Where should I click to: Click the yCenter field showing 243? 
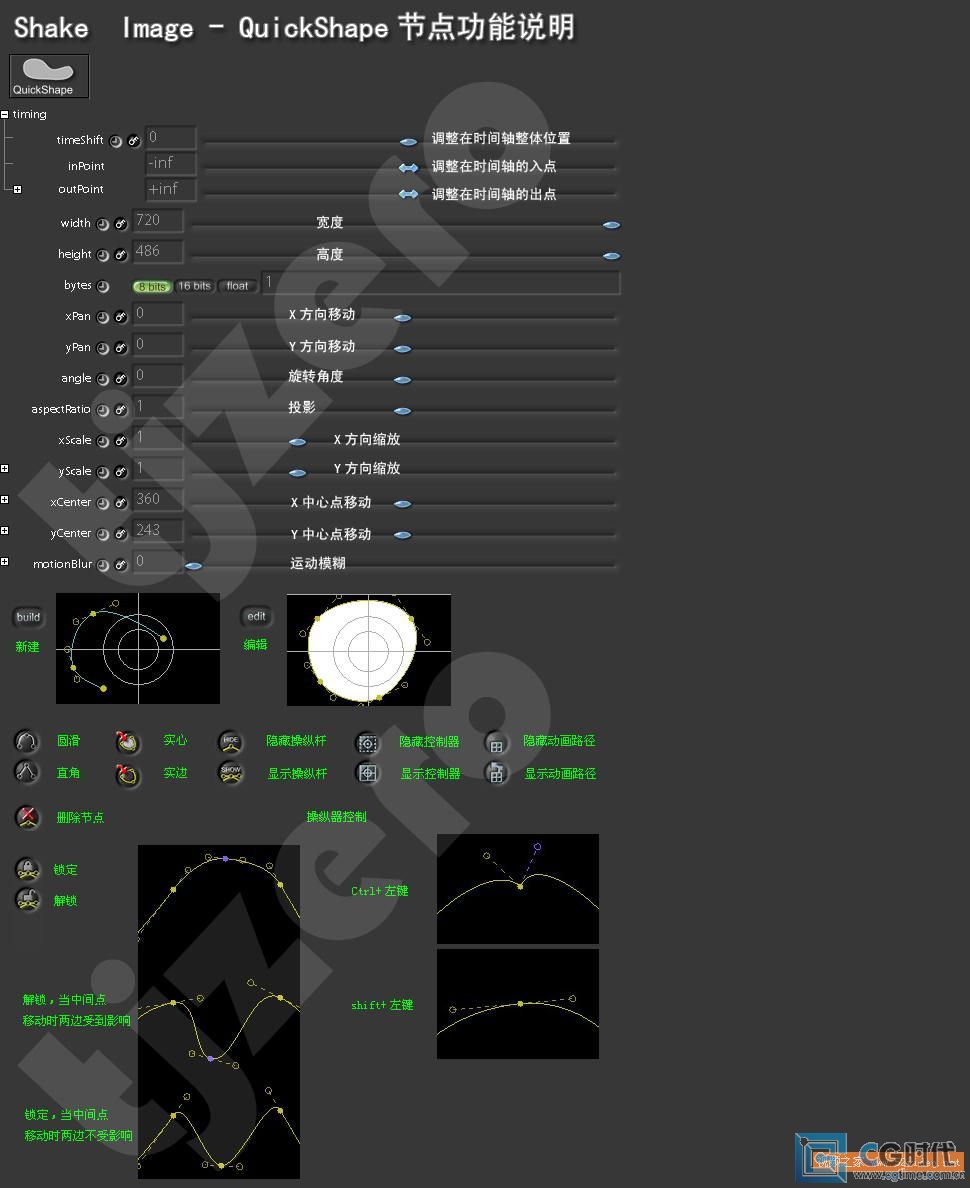[x=158, y=530]
